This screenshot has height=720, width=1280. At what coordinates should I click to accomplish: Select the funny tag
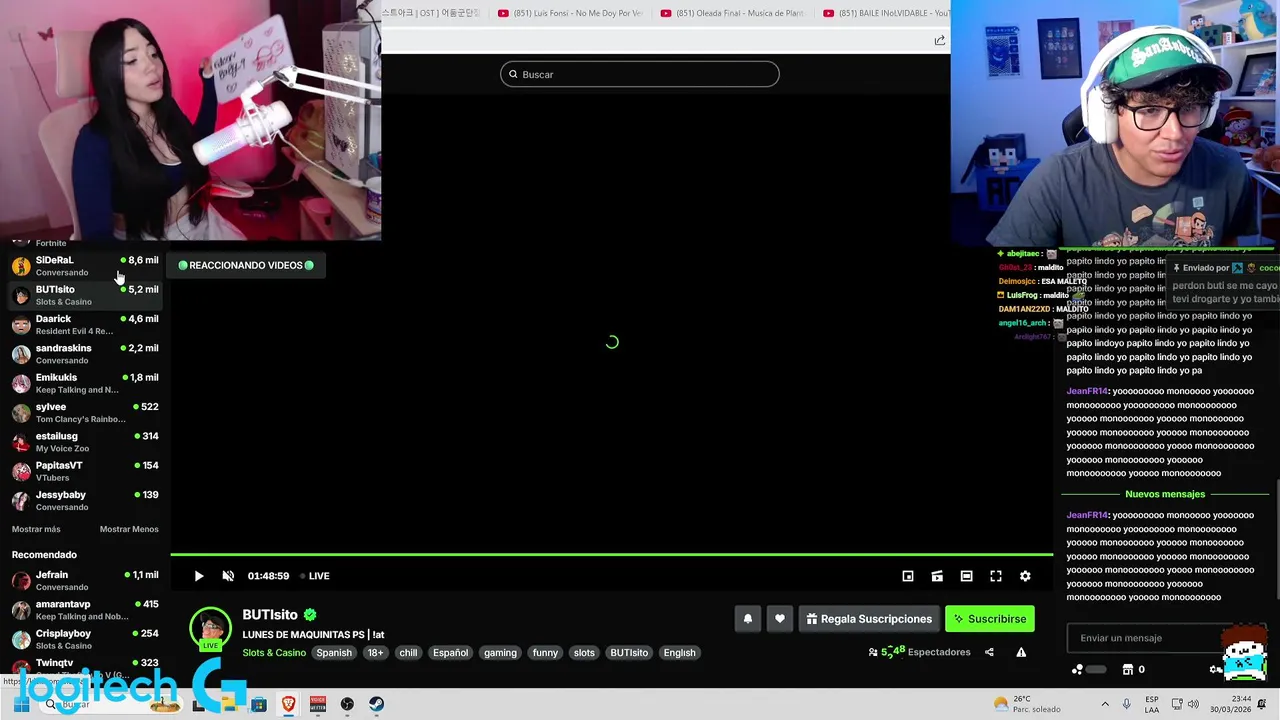point(545,653)
